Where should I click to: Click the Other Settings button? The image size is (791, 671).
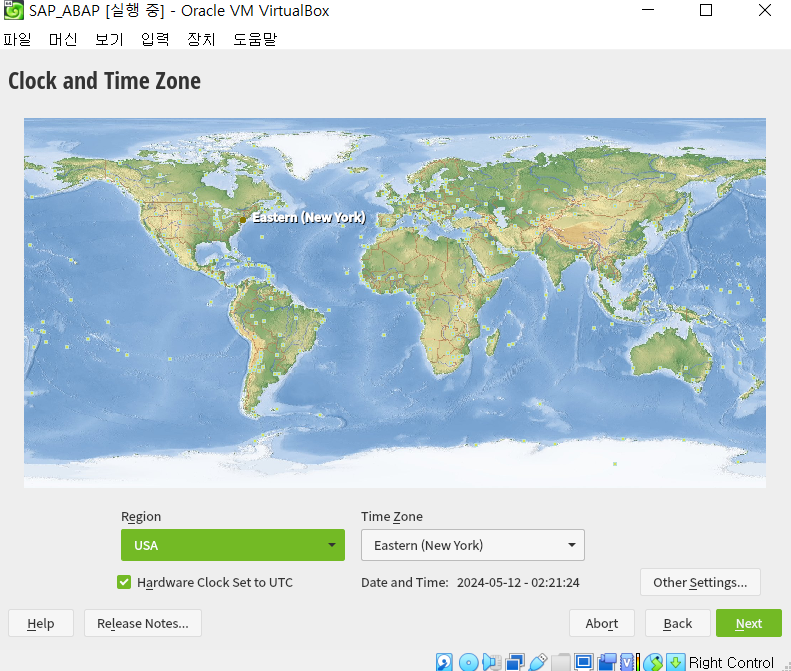(x=700, y=582)
